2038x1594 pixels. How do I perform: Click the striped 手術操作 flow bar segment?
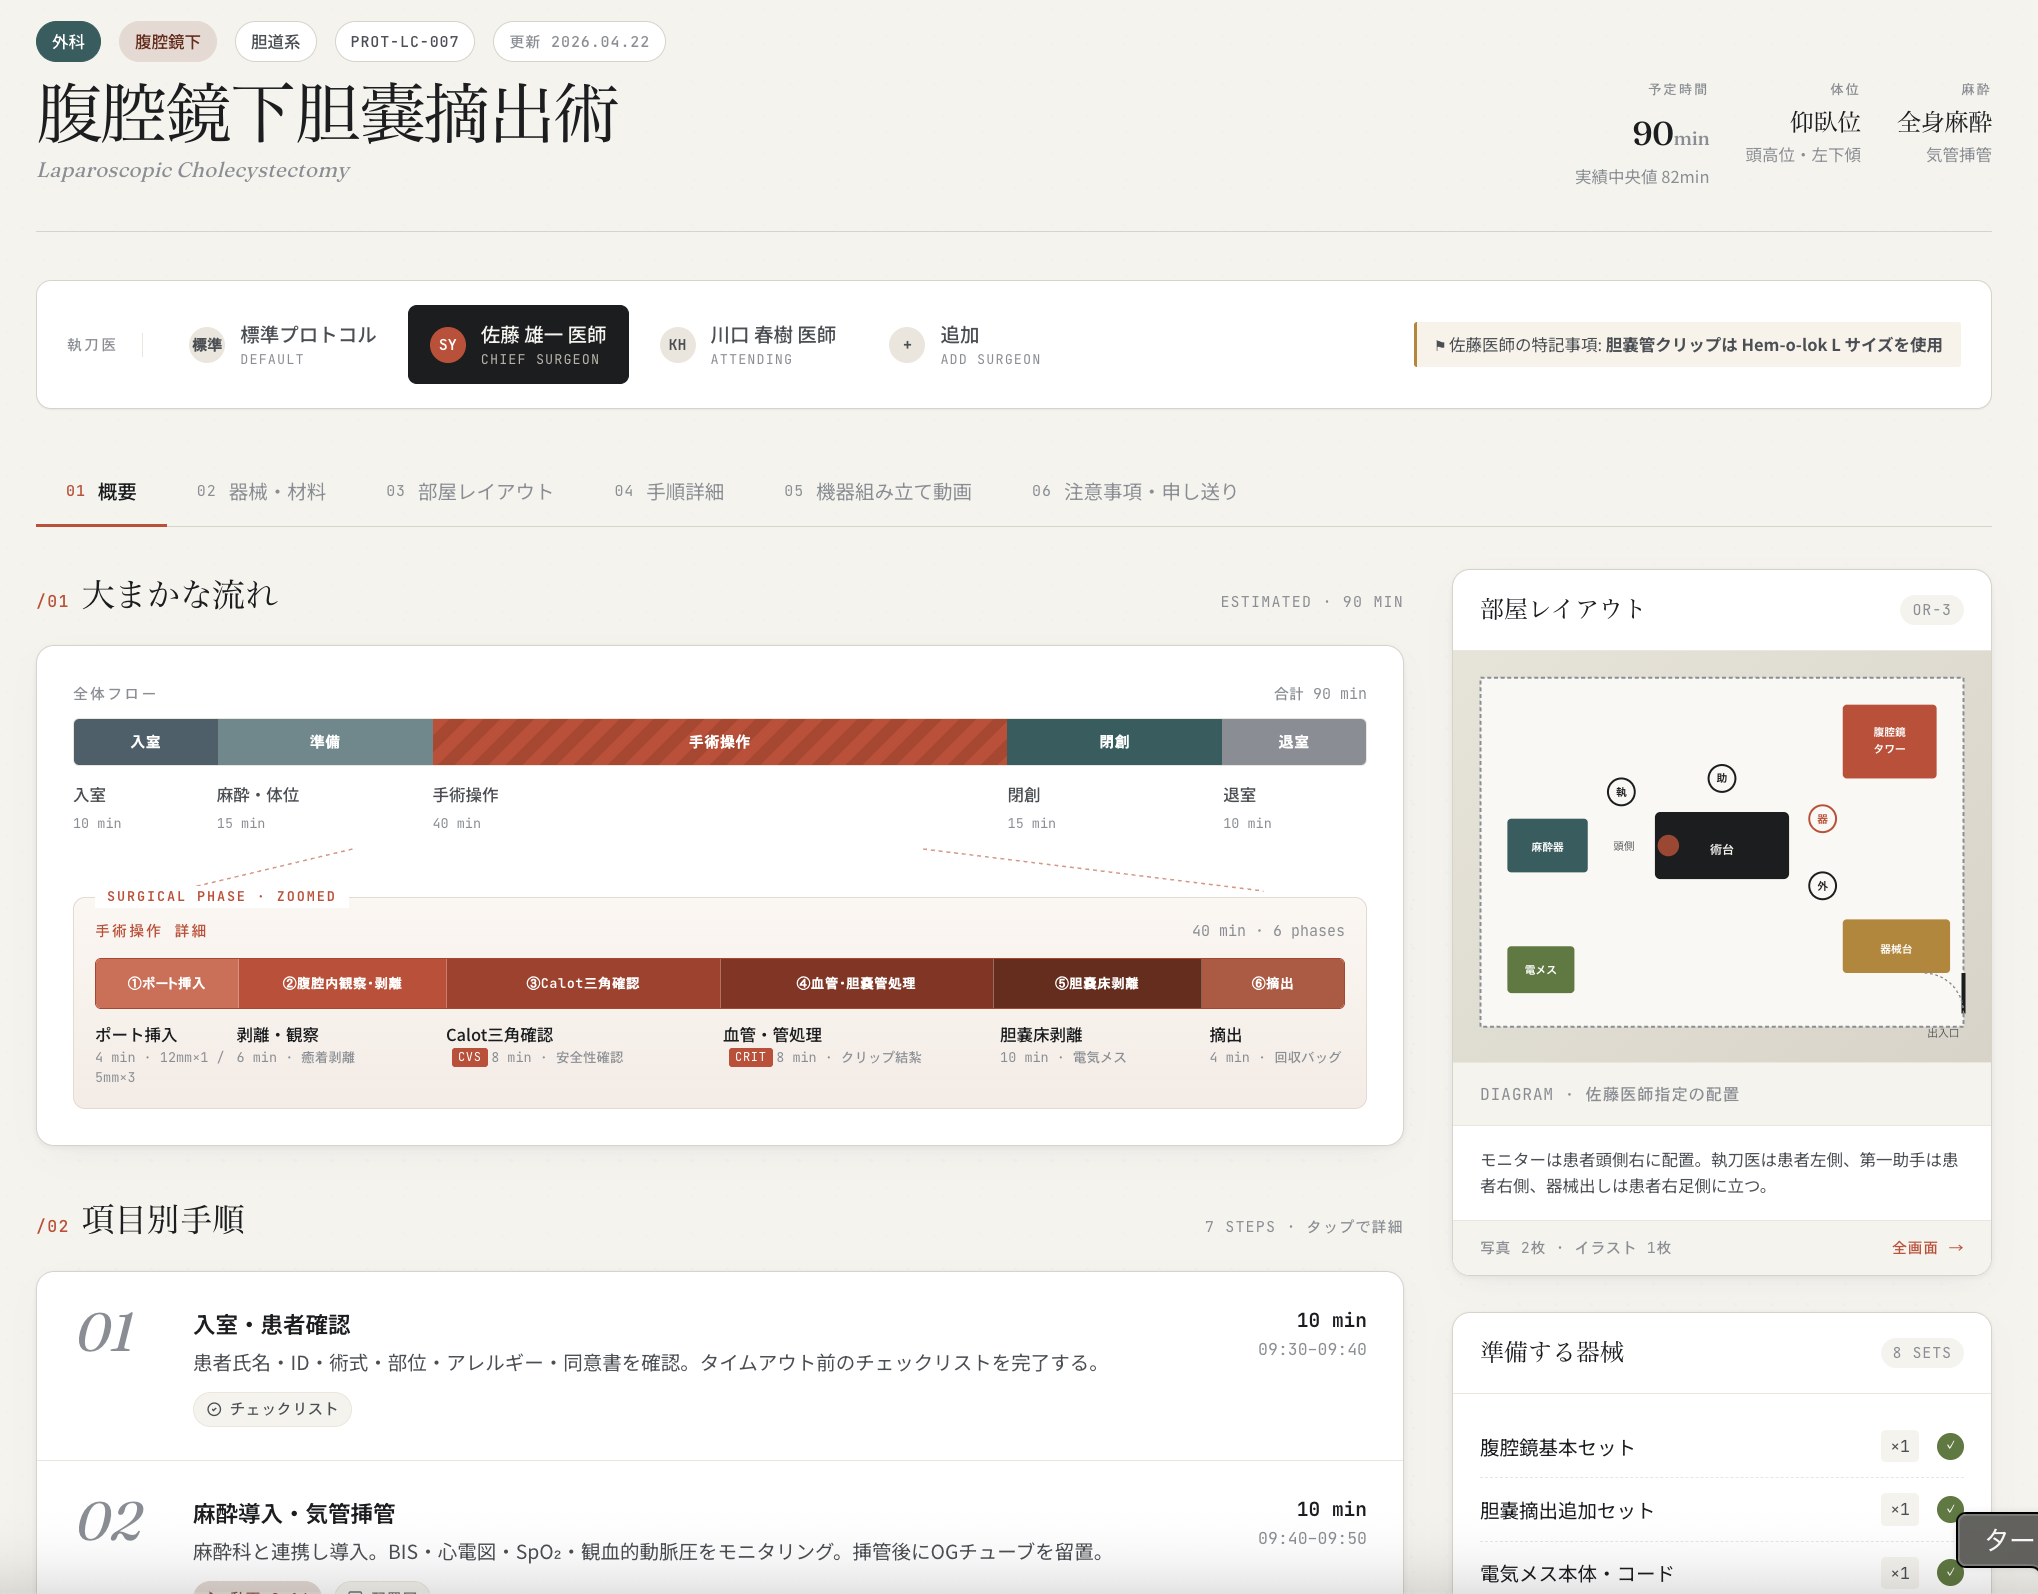720,742
